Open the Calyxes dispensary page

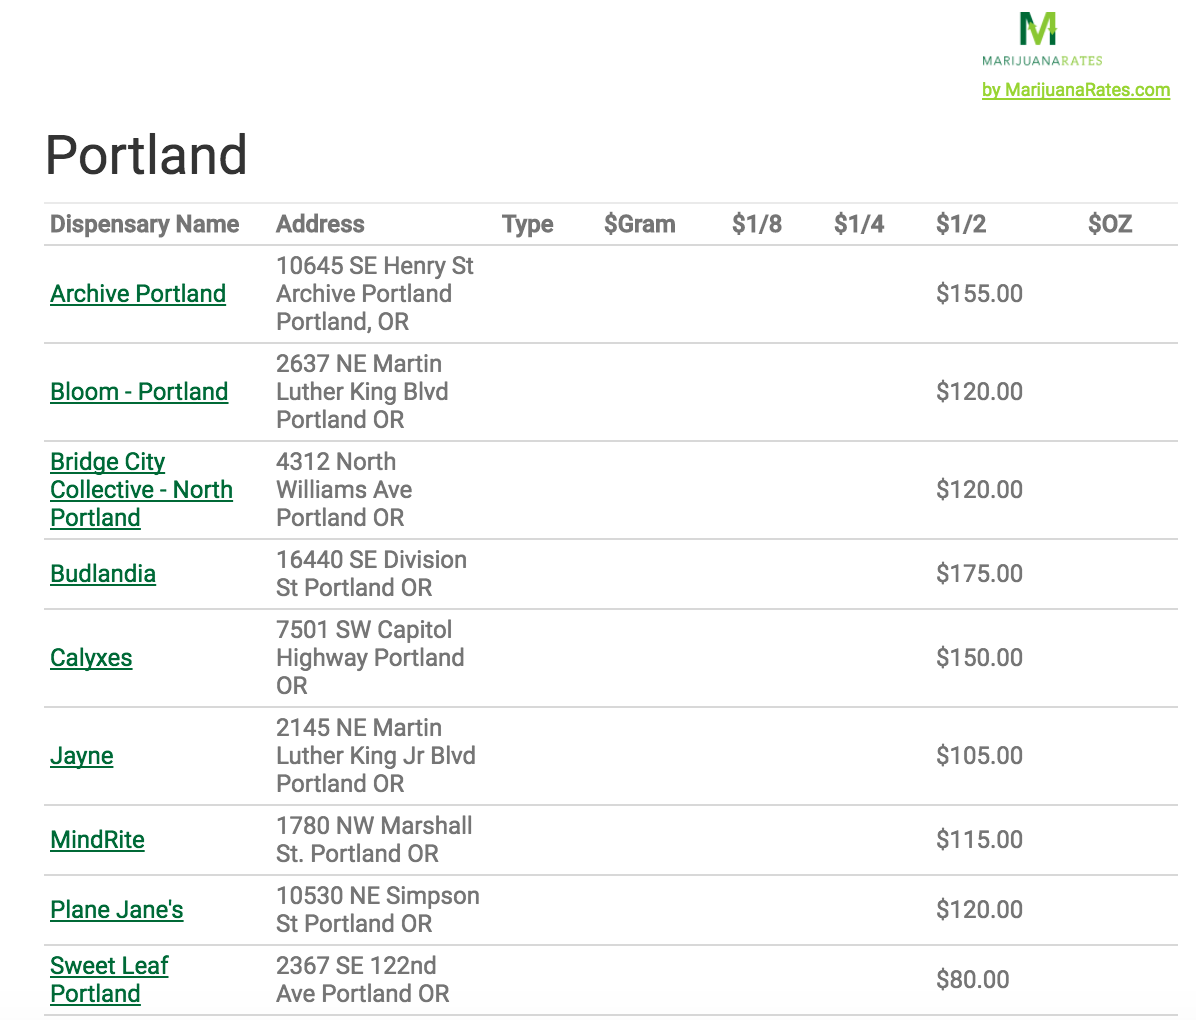point(91,658)
